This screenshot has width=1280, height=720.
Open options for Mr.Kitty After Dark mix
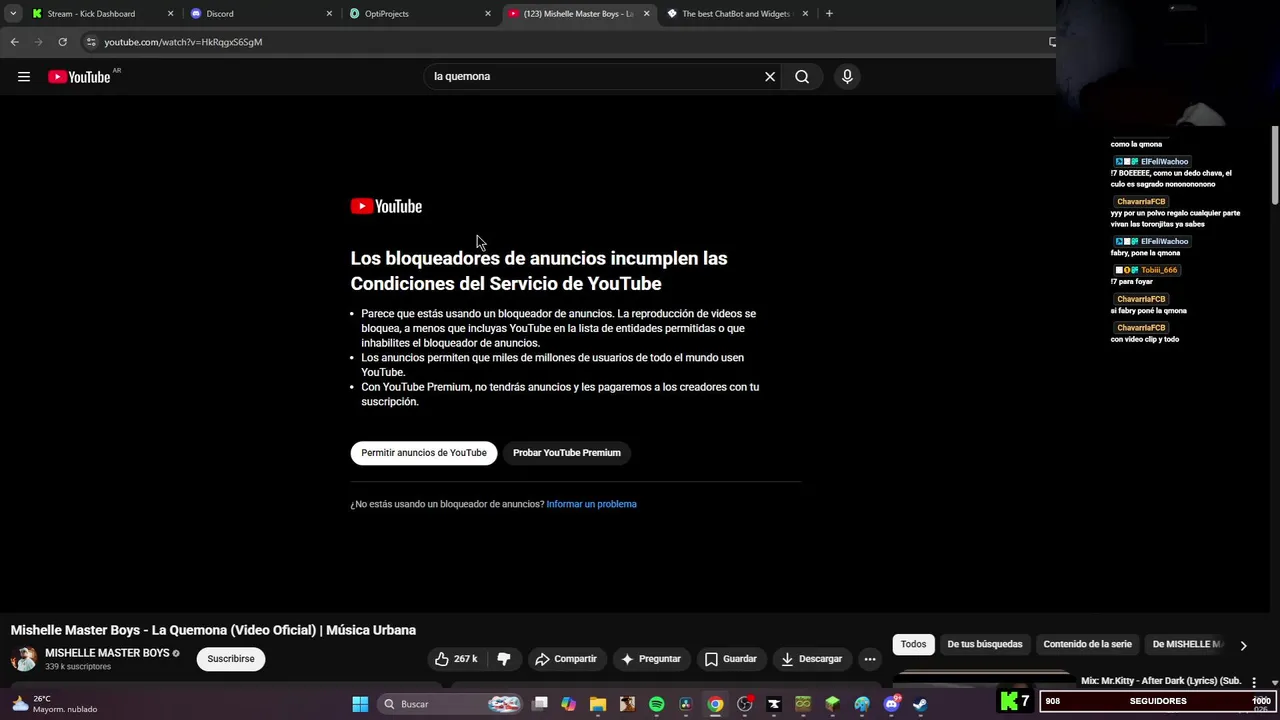click(1254, 682)
